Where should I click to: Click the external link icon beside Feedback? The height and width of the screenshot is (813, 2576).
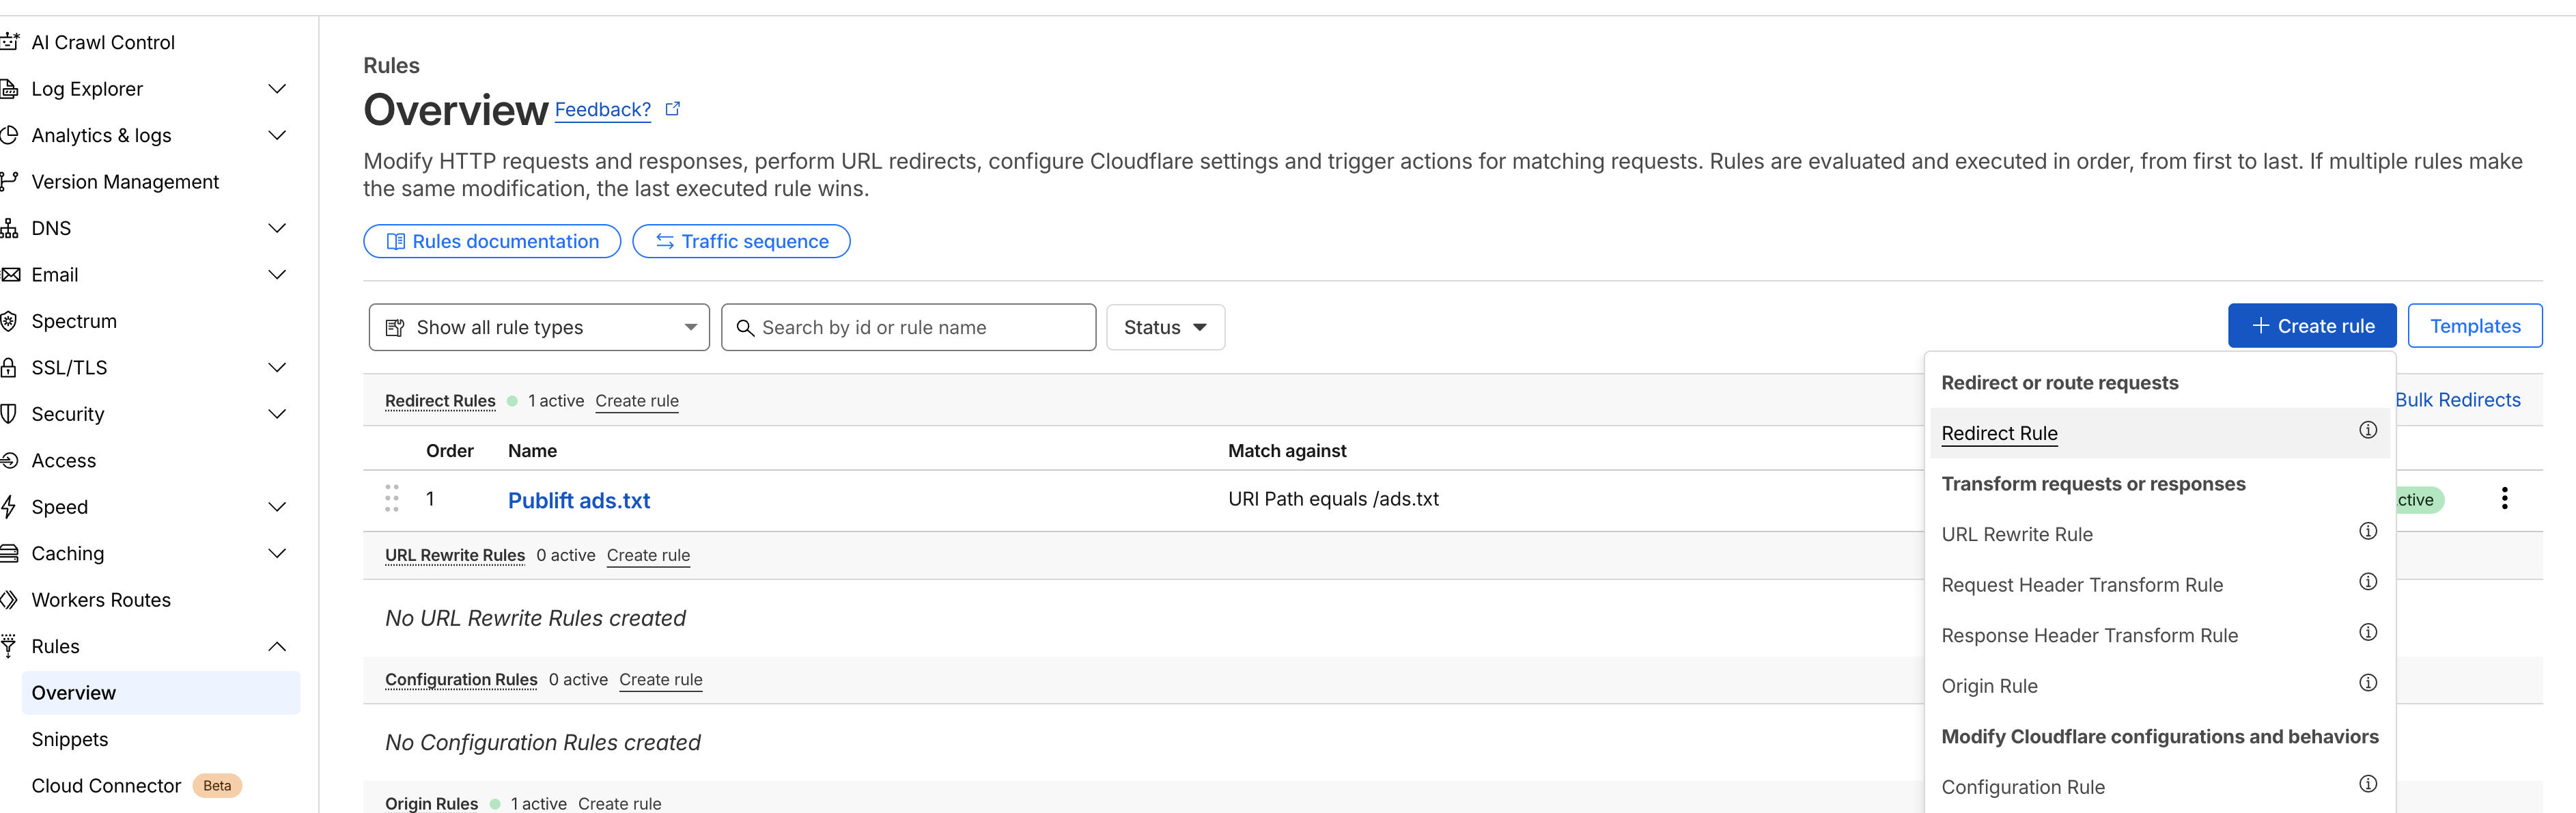tap(673, 109)
